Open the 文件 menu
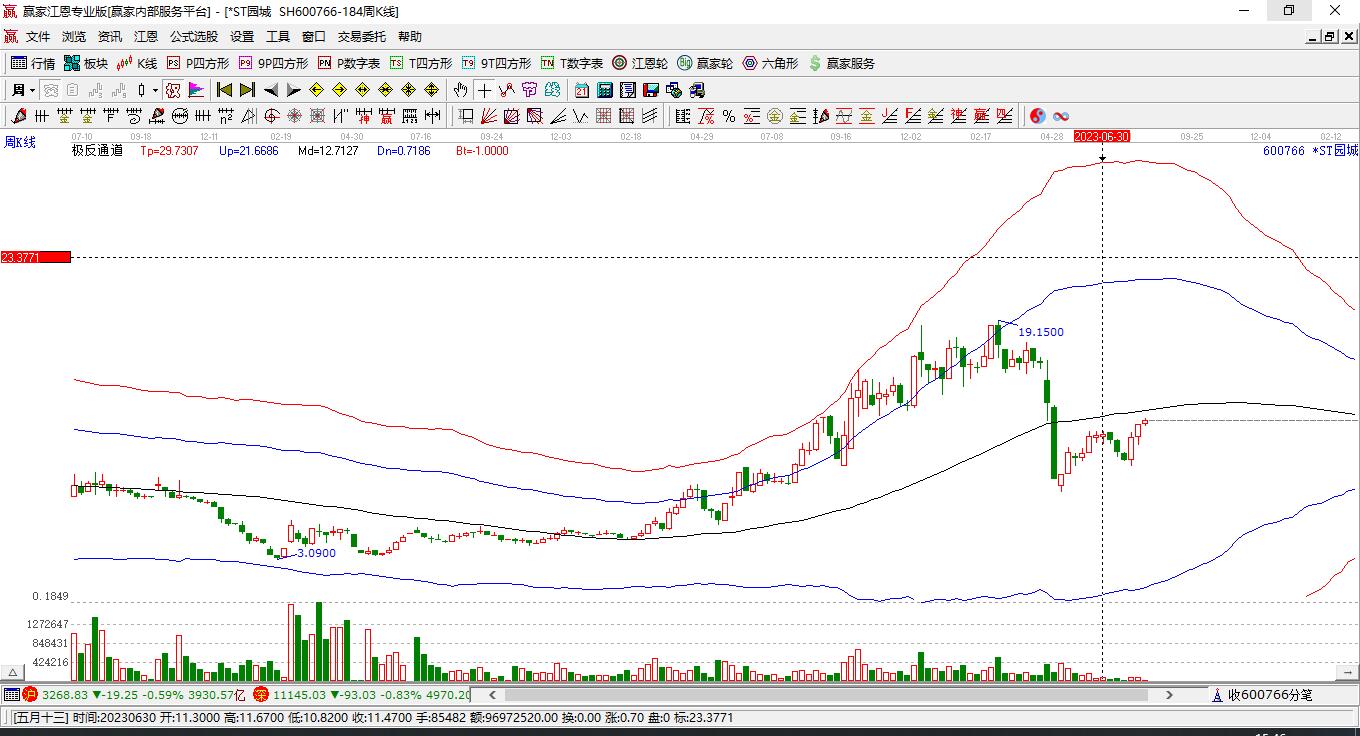Screen dimensions: 1360x736 pyautogui.click(x=38, y=37)
